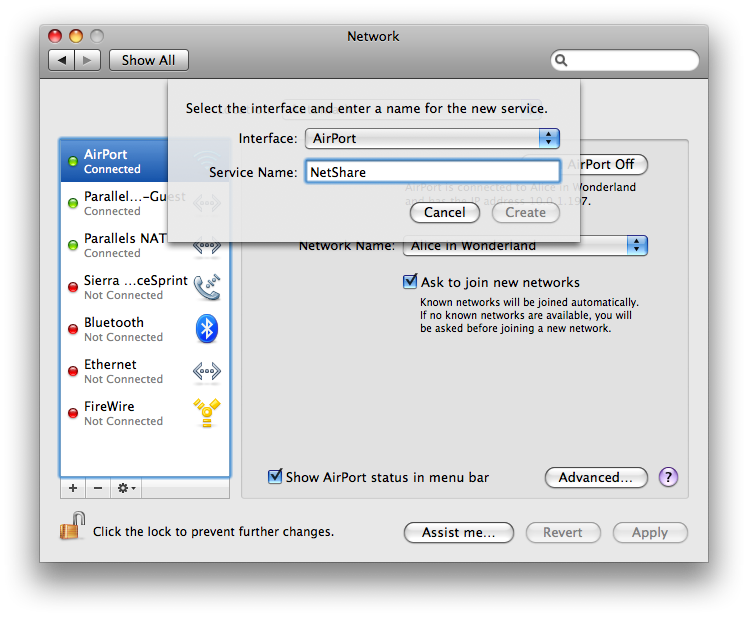Image resolution: width=748 pixels, height=617 pixels.
Task: Open the purple help button
Action: tap(668, 477)
